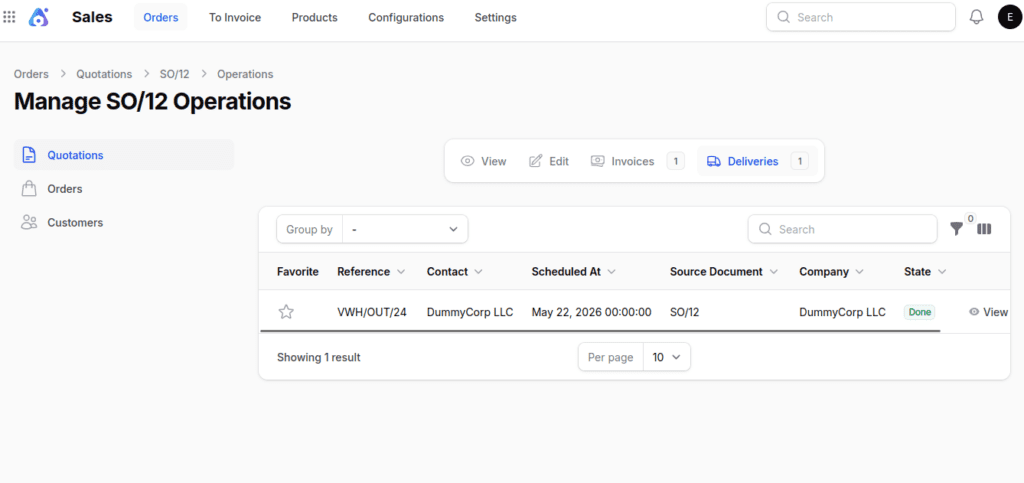Click the VWH/OUT/24 reference cell

(x=372, y=312)
